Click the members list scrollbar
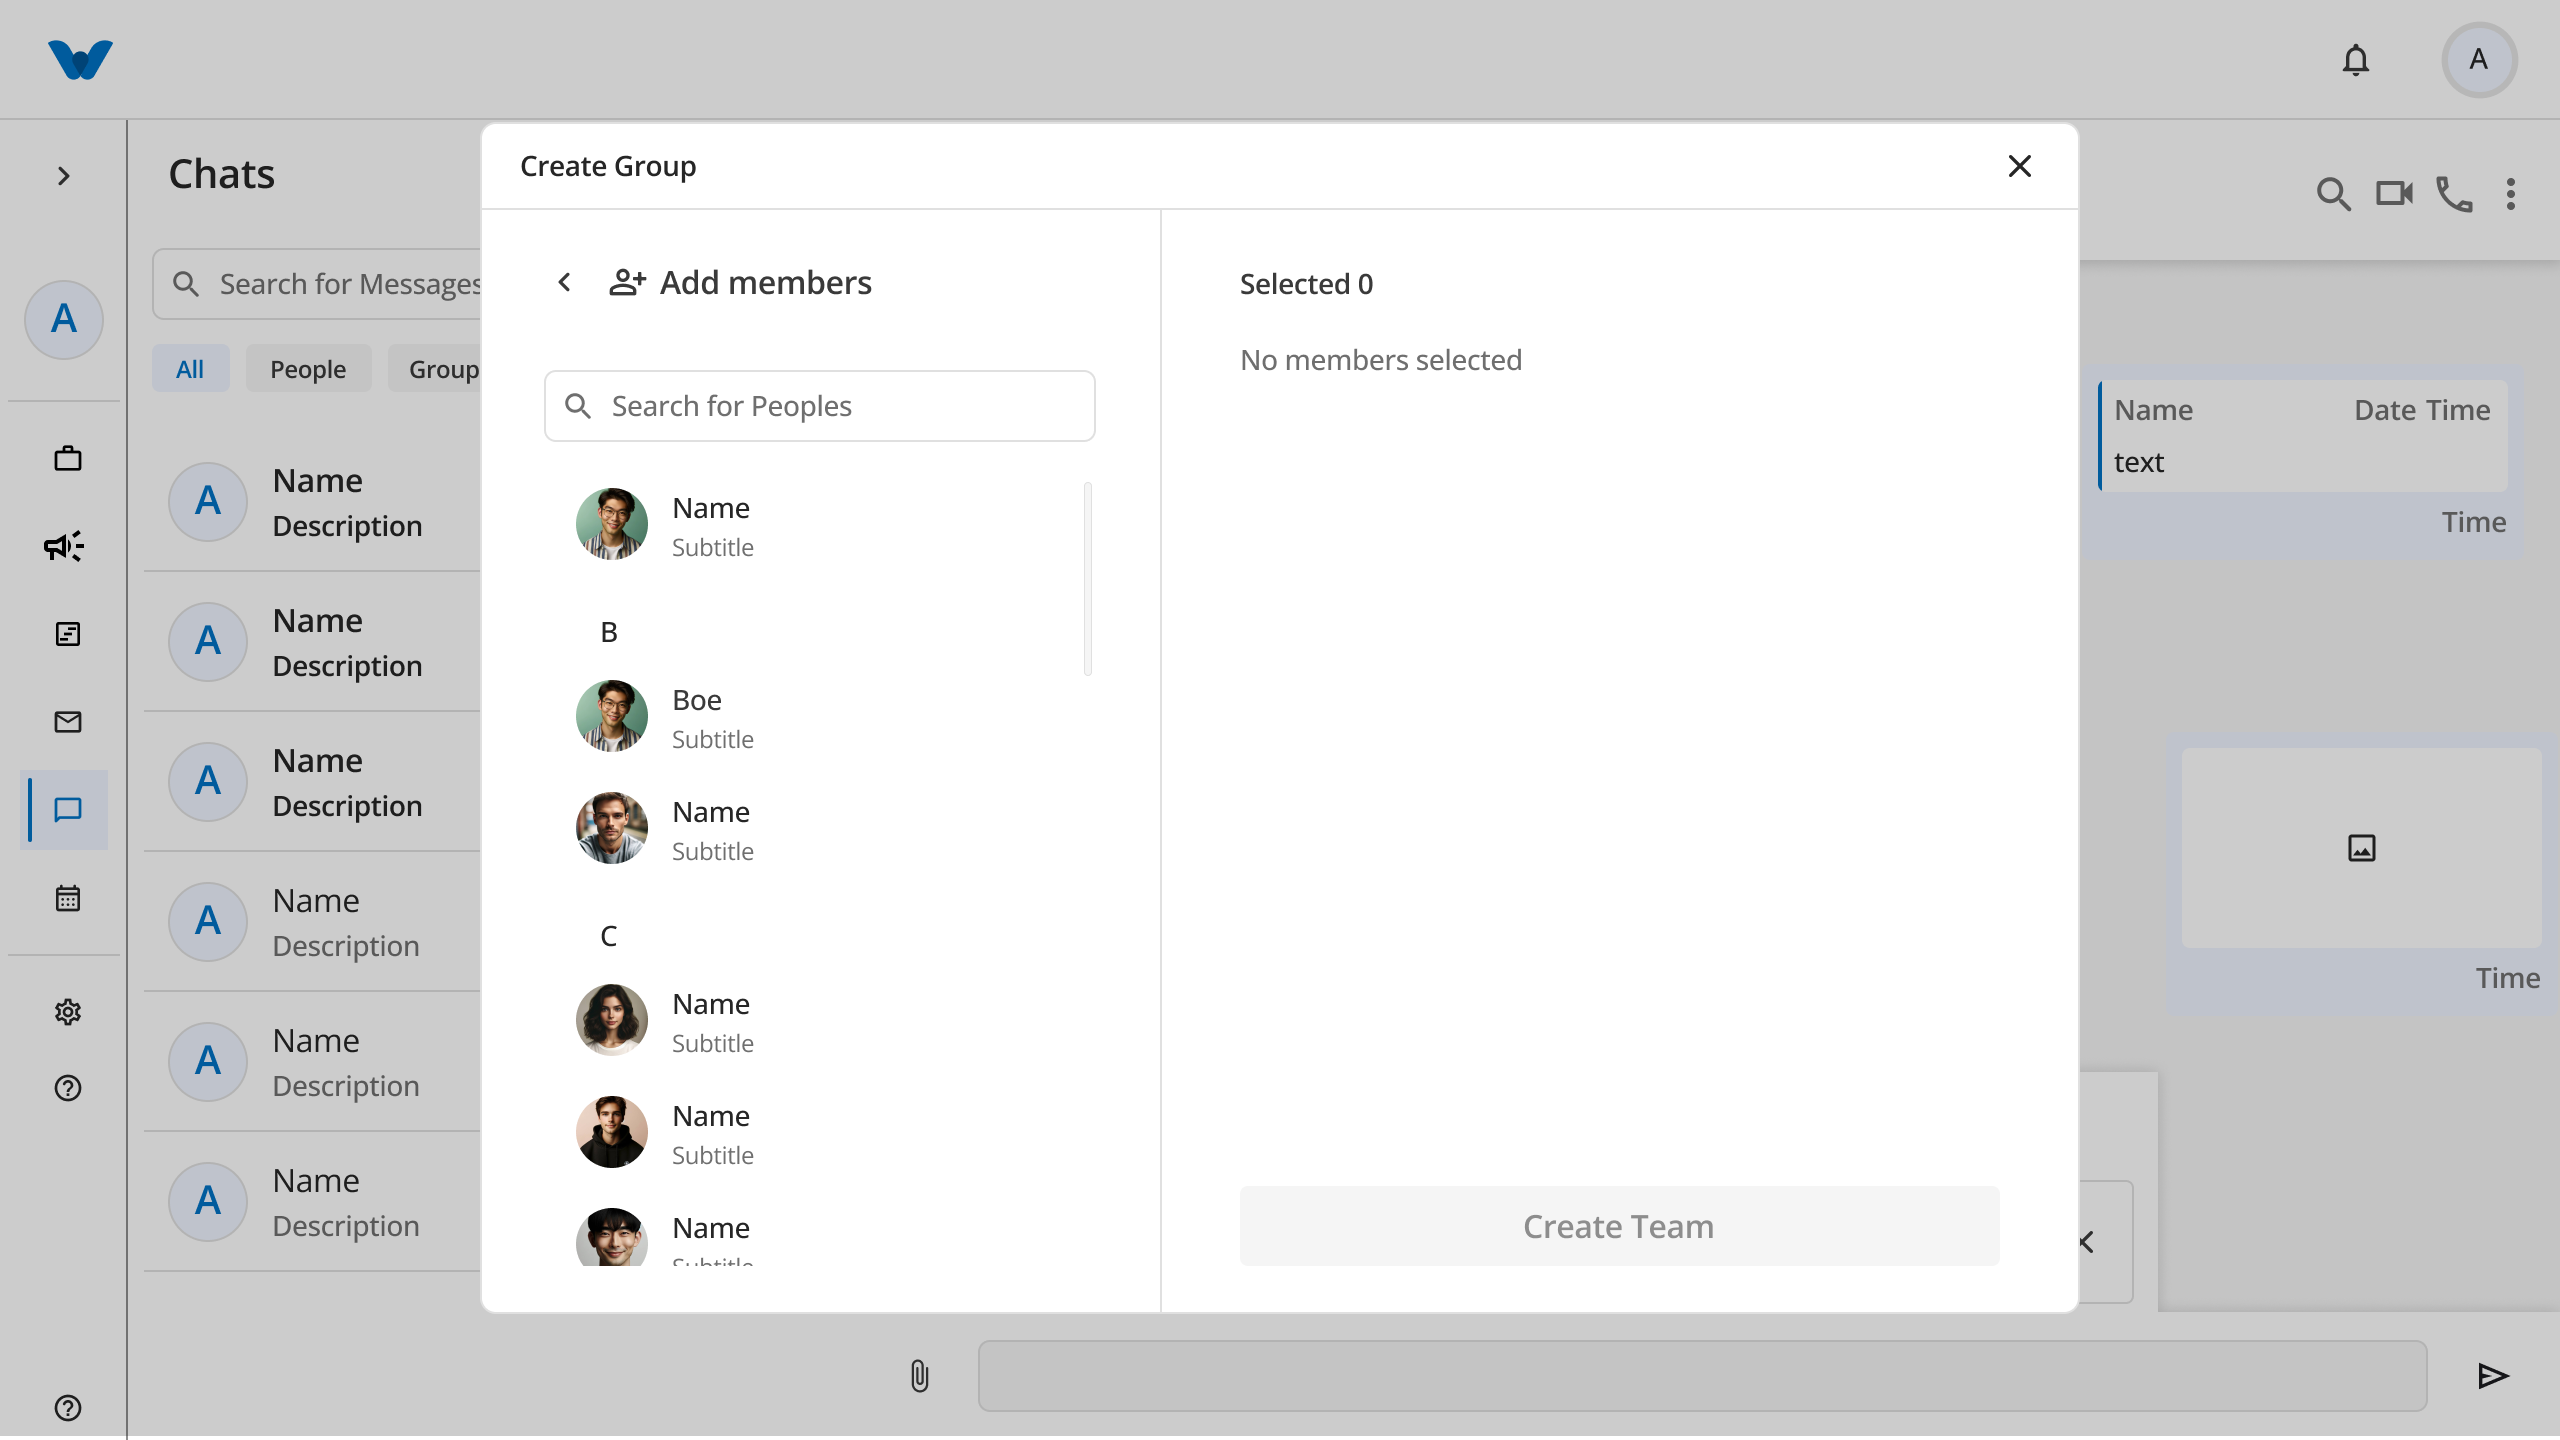Viewport: 2560px width, 1440px height. point(1088,579)
